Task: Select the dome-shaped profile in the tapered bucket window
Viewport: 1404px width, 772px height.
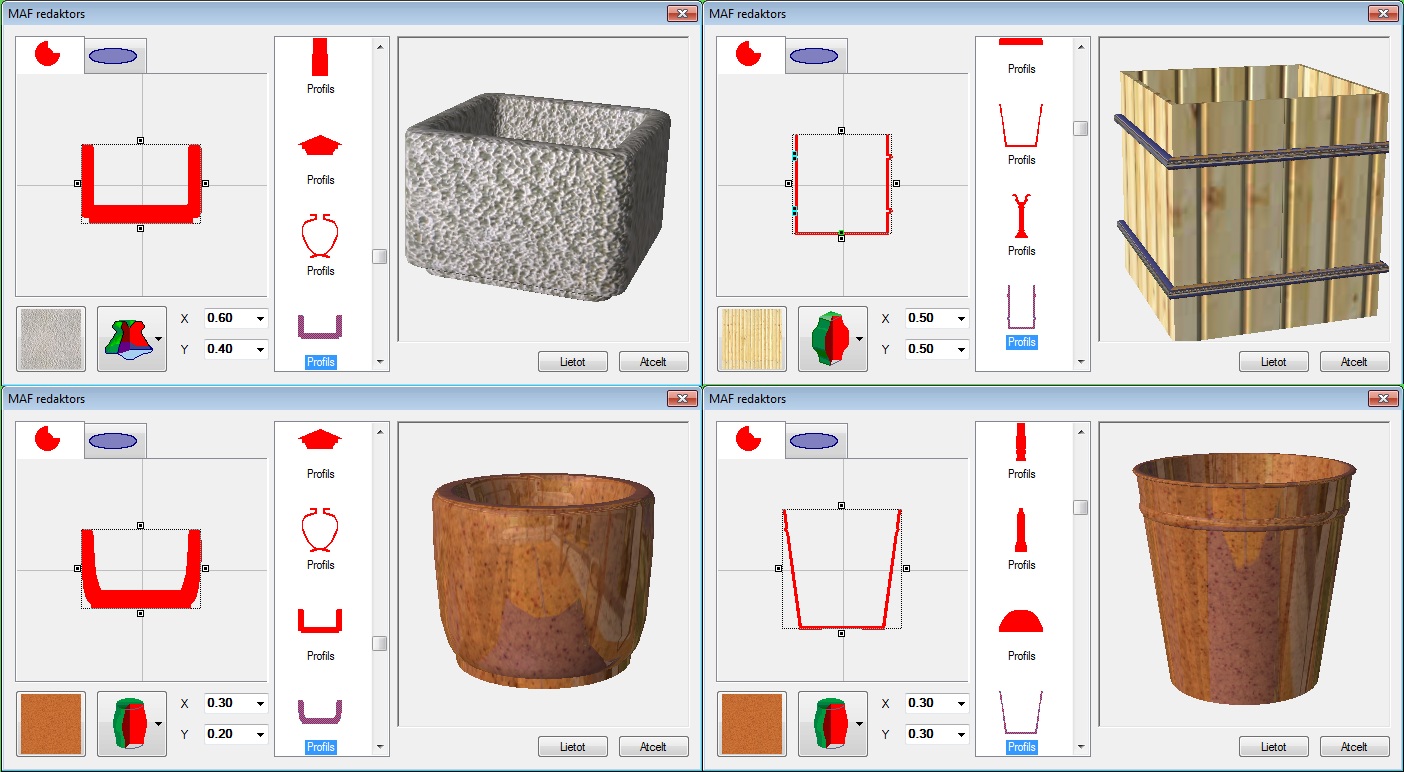Action: point(1021,621)
